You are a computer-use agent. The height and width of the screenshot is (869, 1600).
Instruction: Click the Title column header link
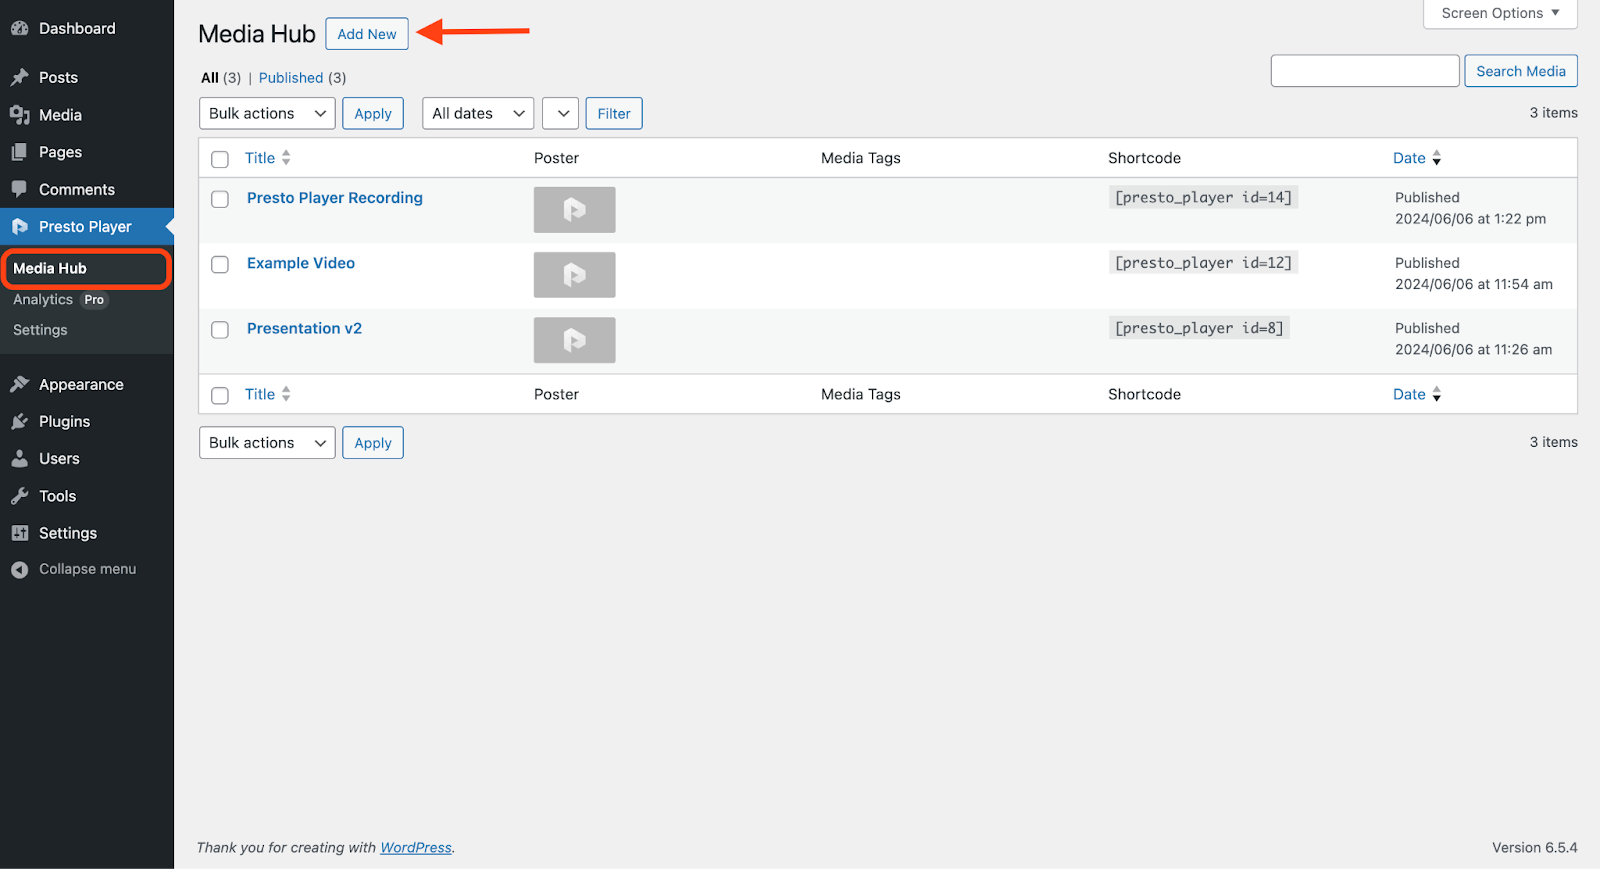pyautogui.click(x=260, y=158)
